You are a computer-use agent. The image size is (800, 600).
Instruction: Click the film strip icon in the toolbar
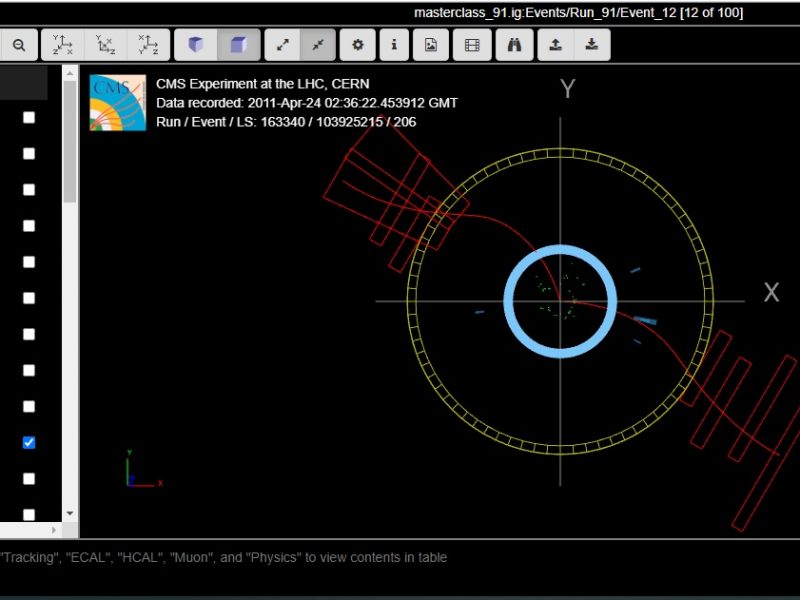[x=472, y=45]
